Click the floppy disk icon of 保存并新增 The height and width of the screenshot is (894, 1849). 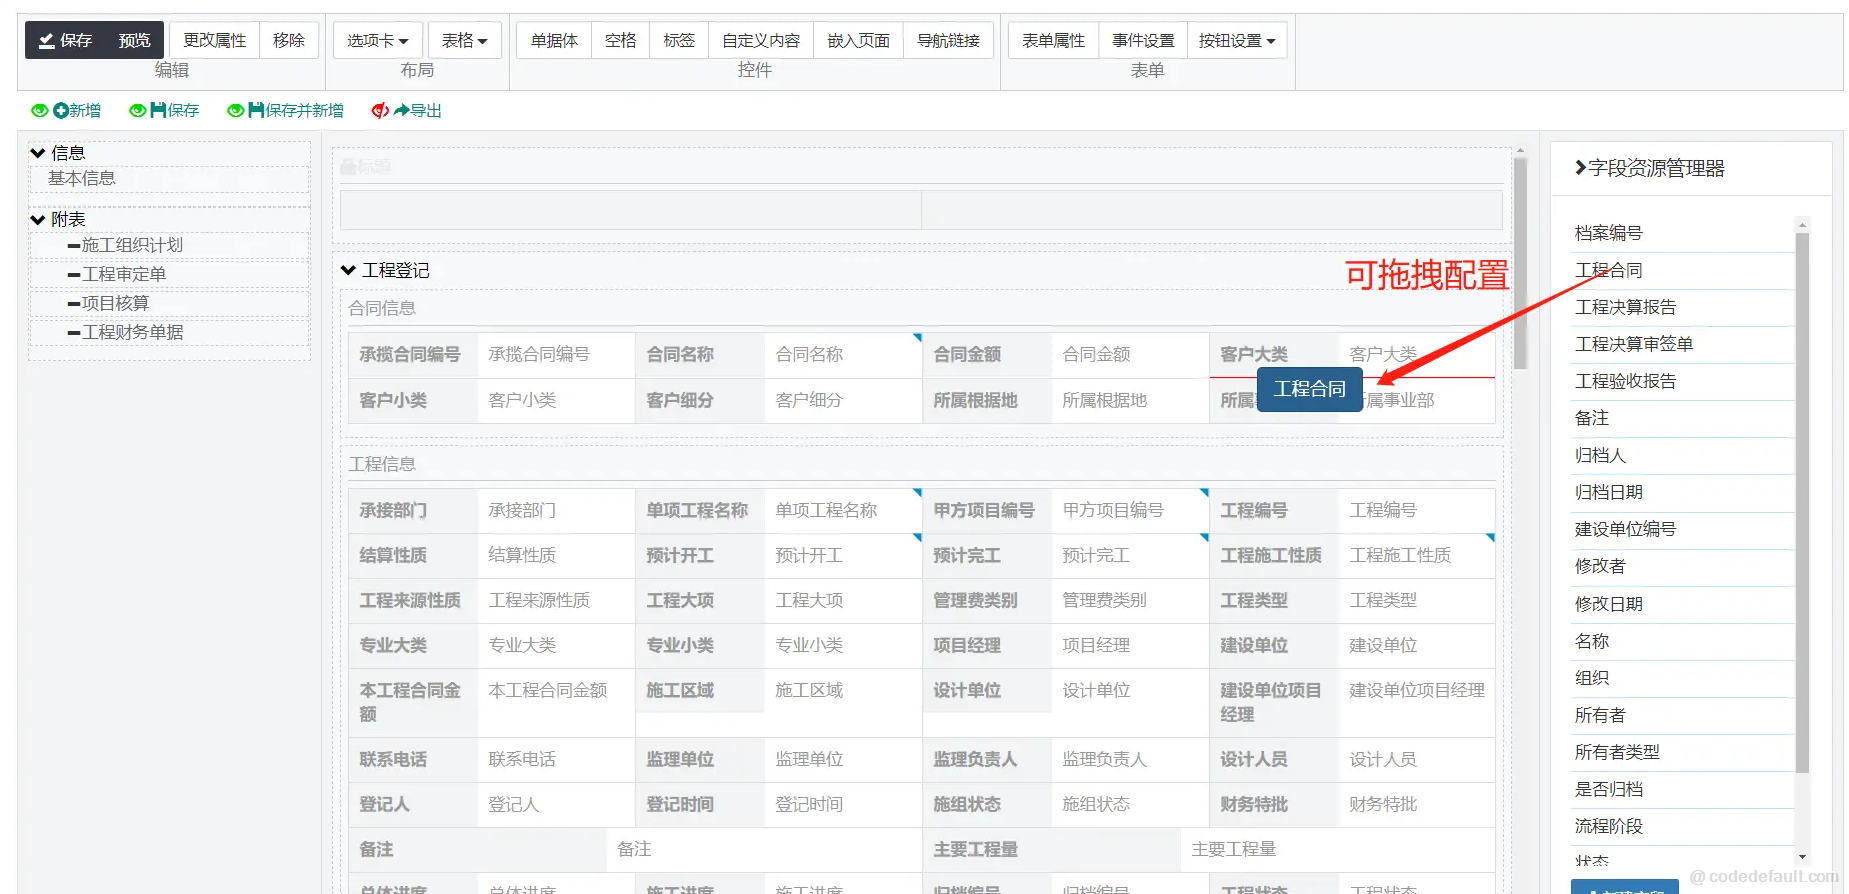[256, 111]
